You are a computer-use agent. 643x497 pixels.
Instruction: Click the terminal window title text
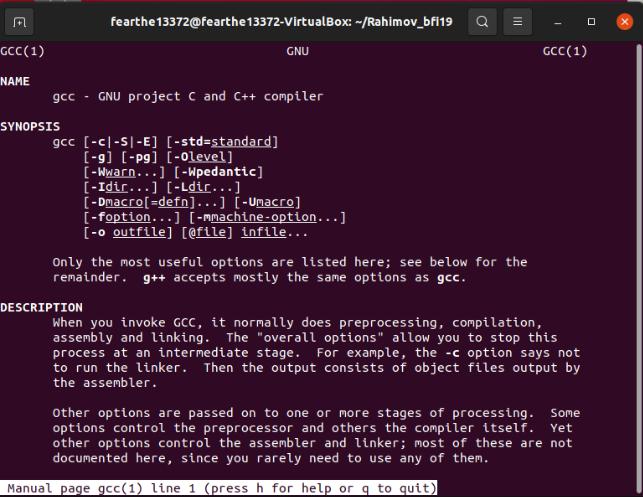[x=281, y=22]
